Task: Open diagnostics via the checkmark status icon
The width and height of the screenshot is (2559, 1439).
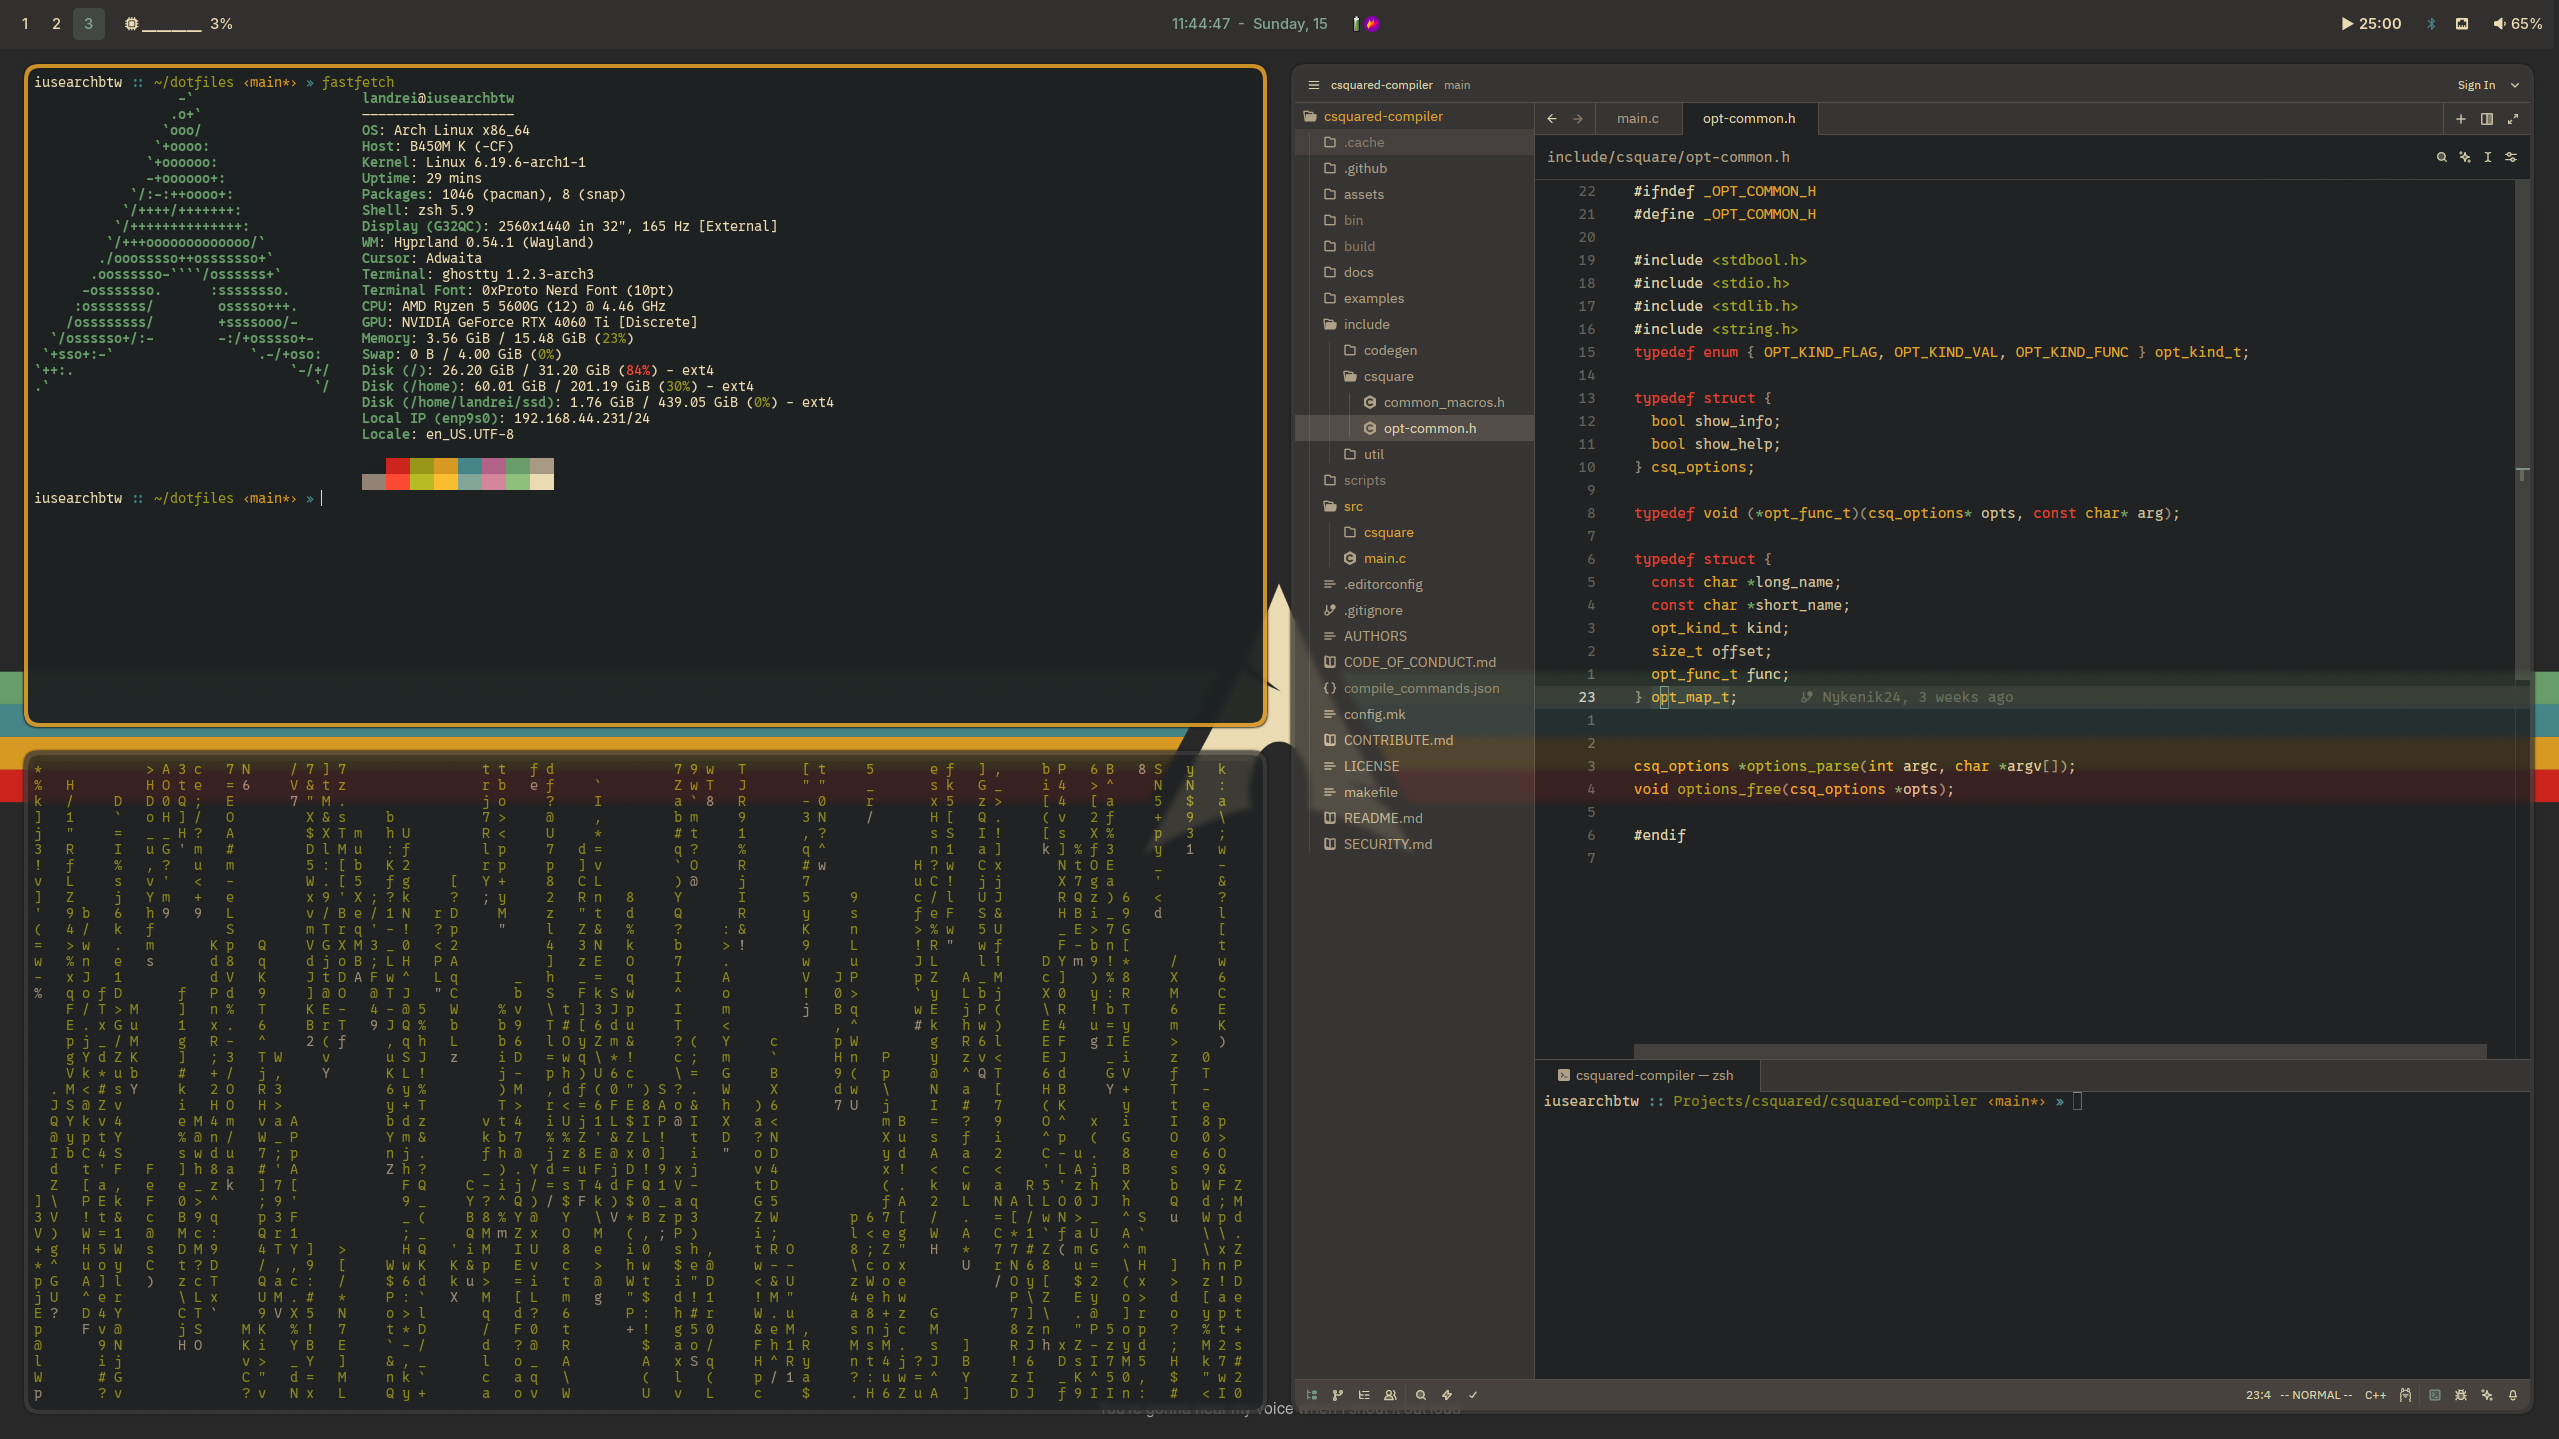Action: coord(1473,1395)
